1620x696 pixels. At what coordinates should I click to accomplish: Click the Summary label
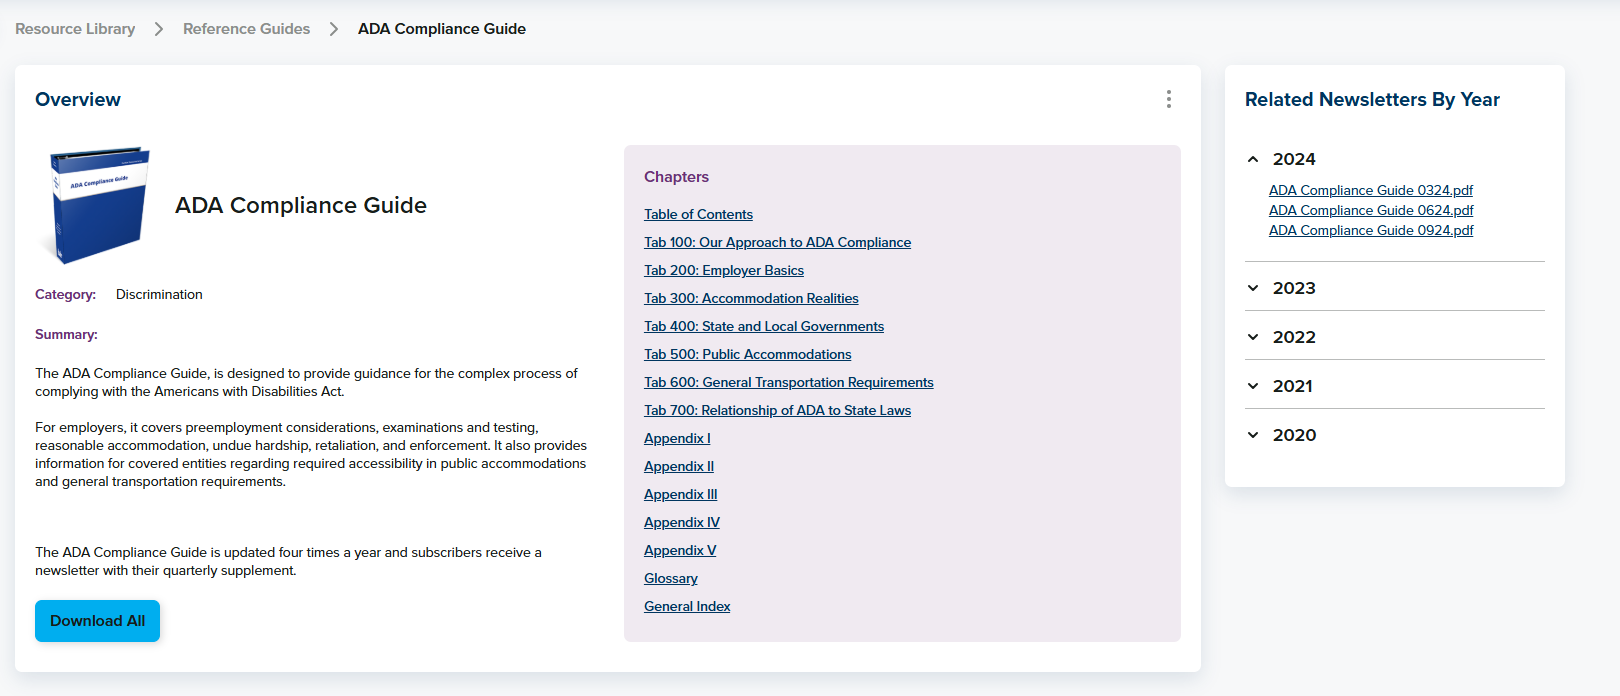coord(66,334)
